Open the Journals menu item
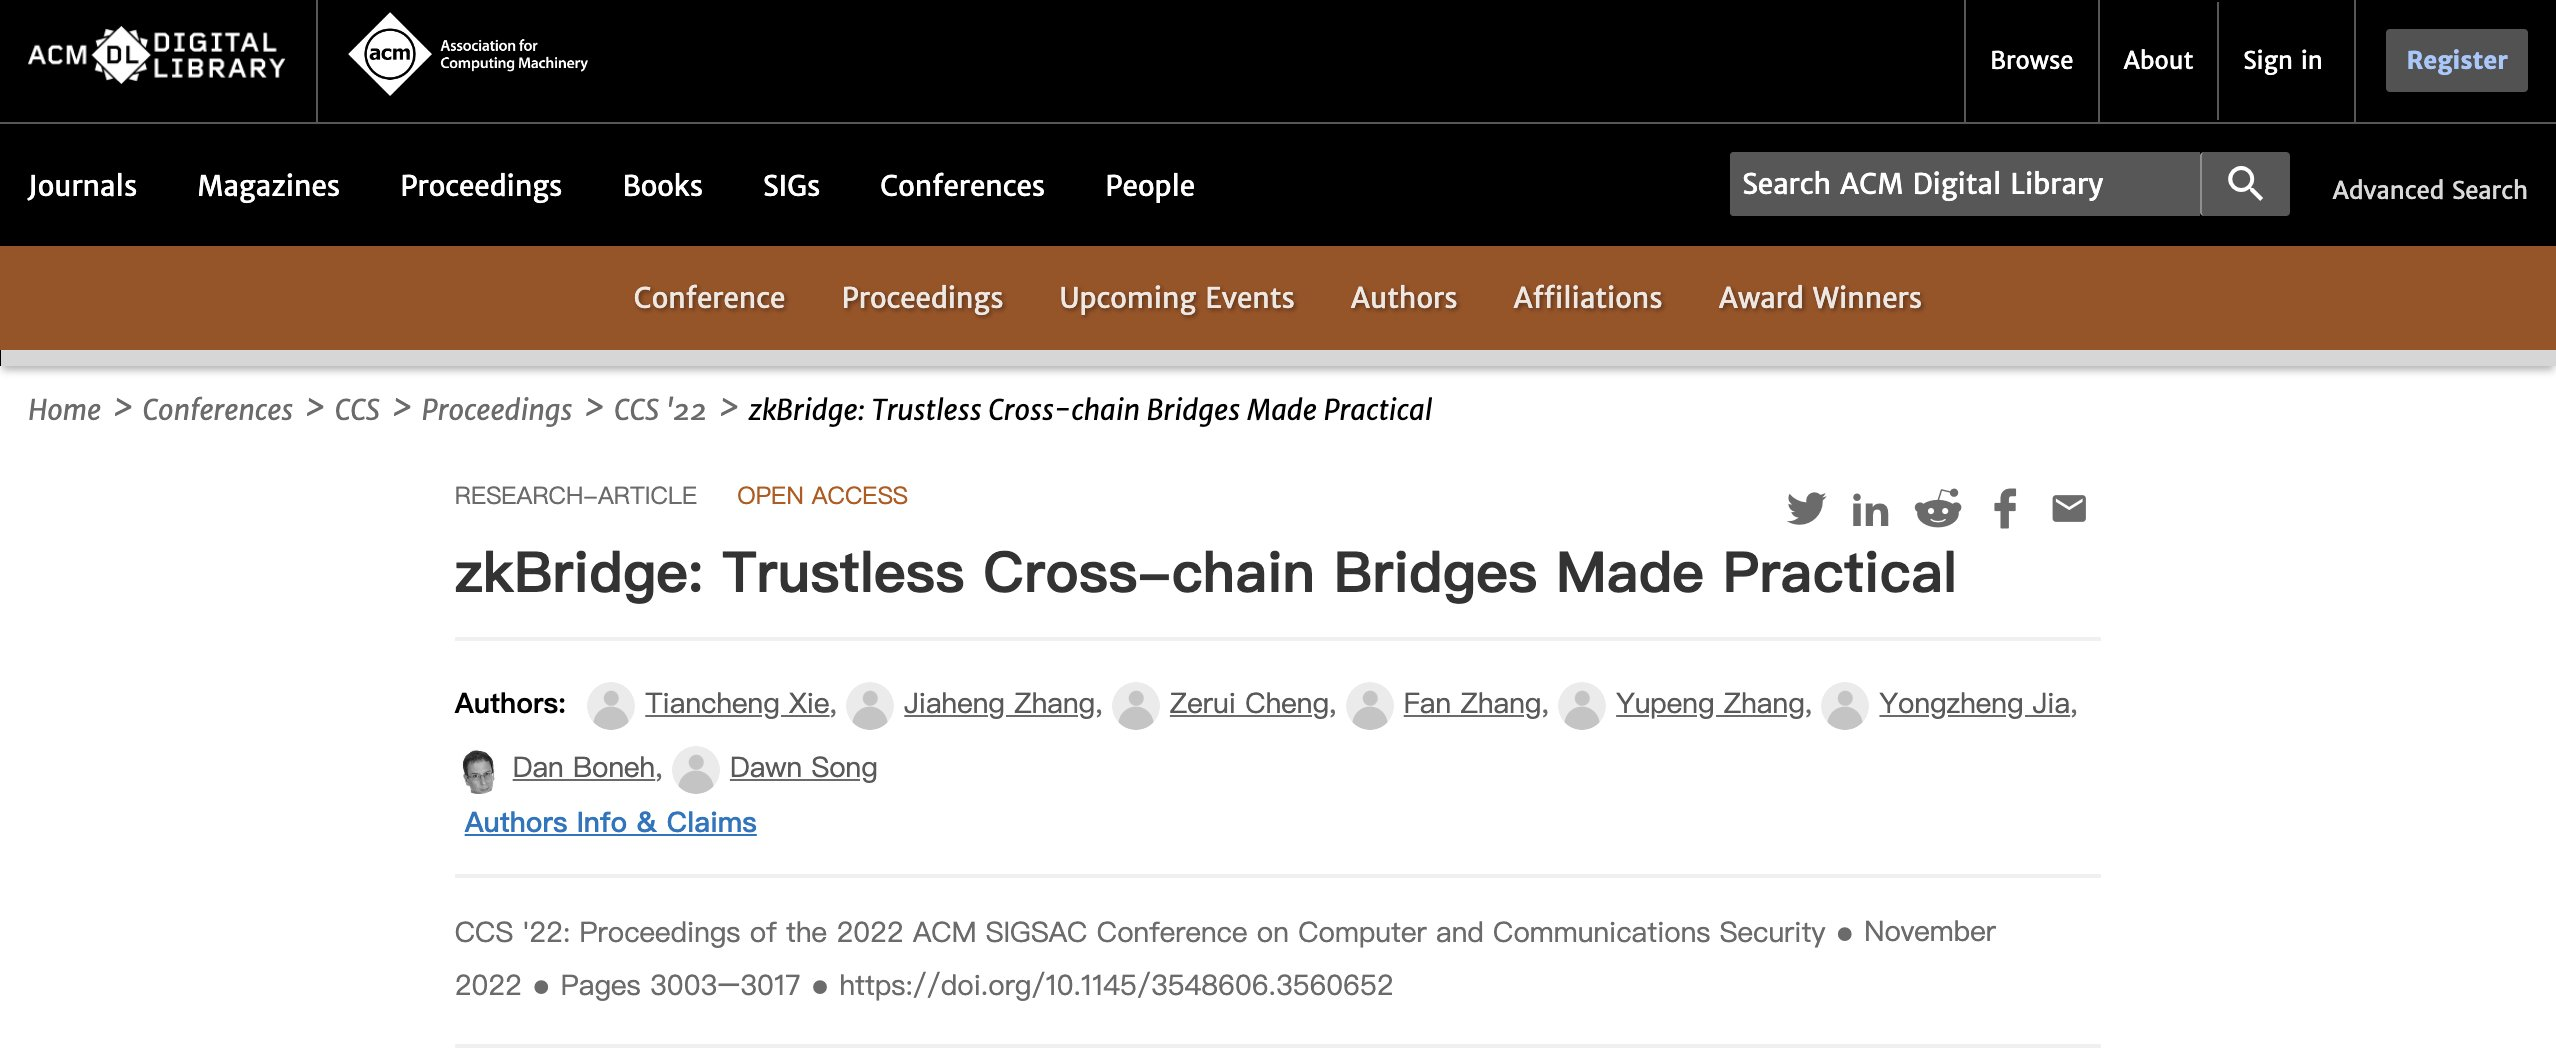The width and height of the screenshot is (2556, 1060). coord(82,186)
